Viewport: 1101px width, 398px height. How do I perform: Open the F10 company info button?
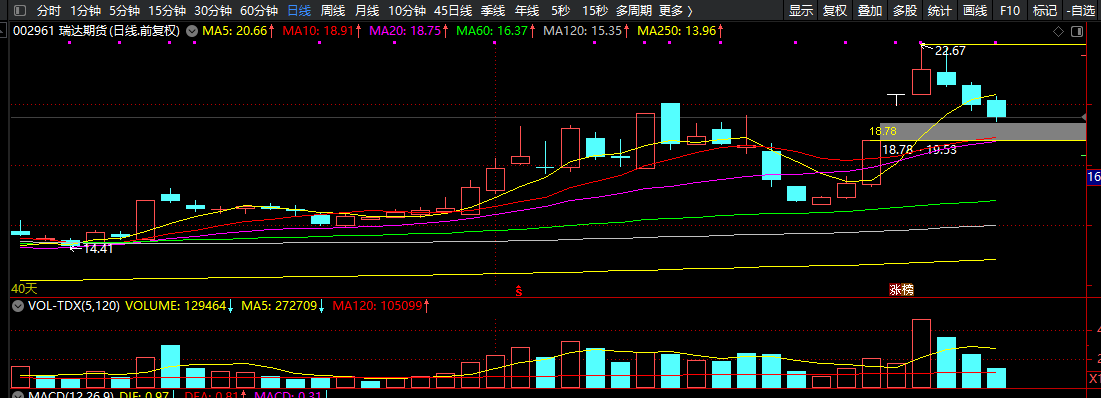coord(1010,11)
